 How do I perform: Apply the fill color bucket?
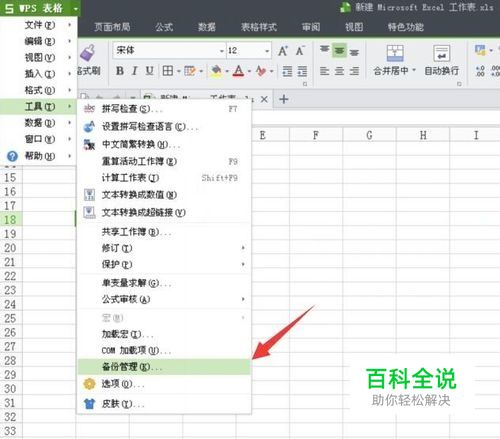click(216, 71)
